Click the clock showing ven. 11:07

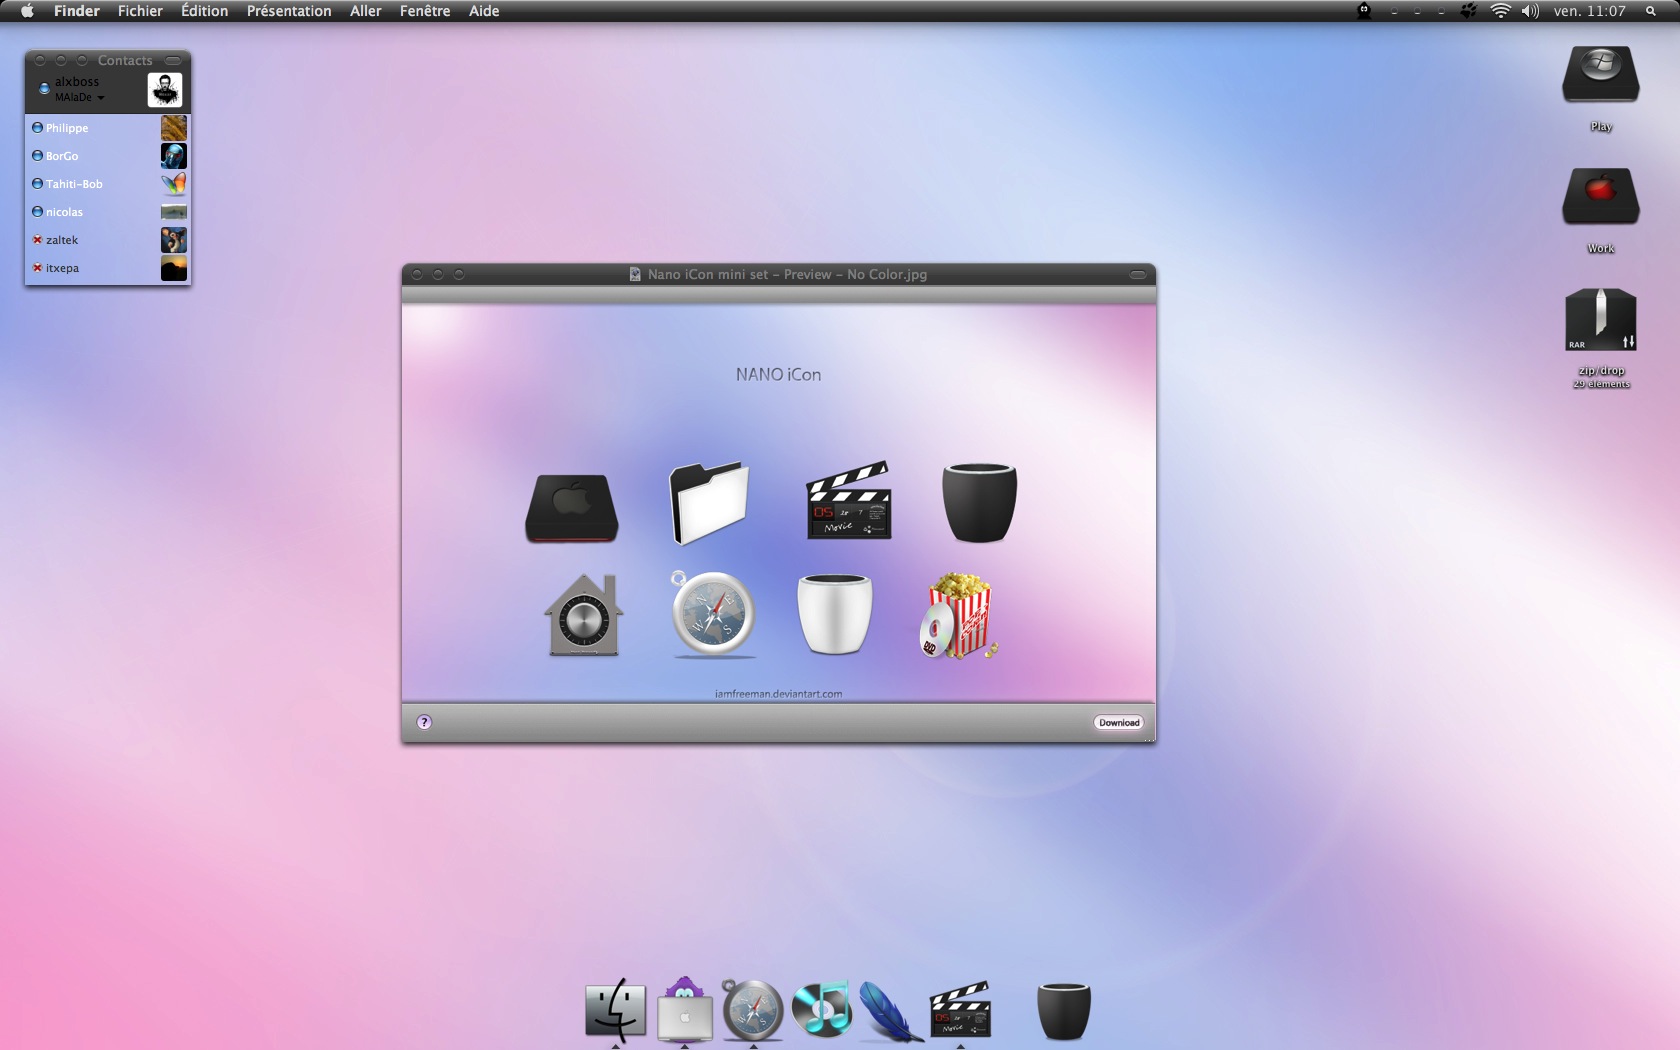tap(1590, 11)
